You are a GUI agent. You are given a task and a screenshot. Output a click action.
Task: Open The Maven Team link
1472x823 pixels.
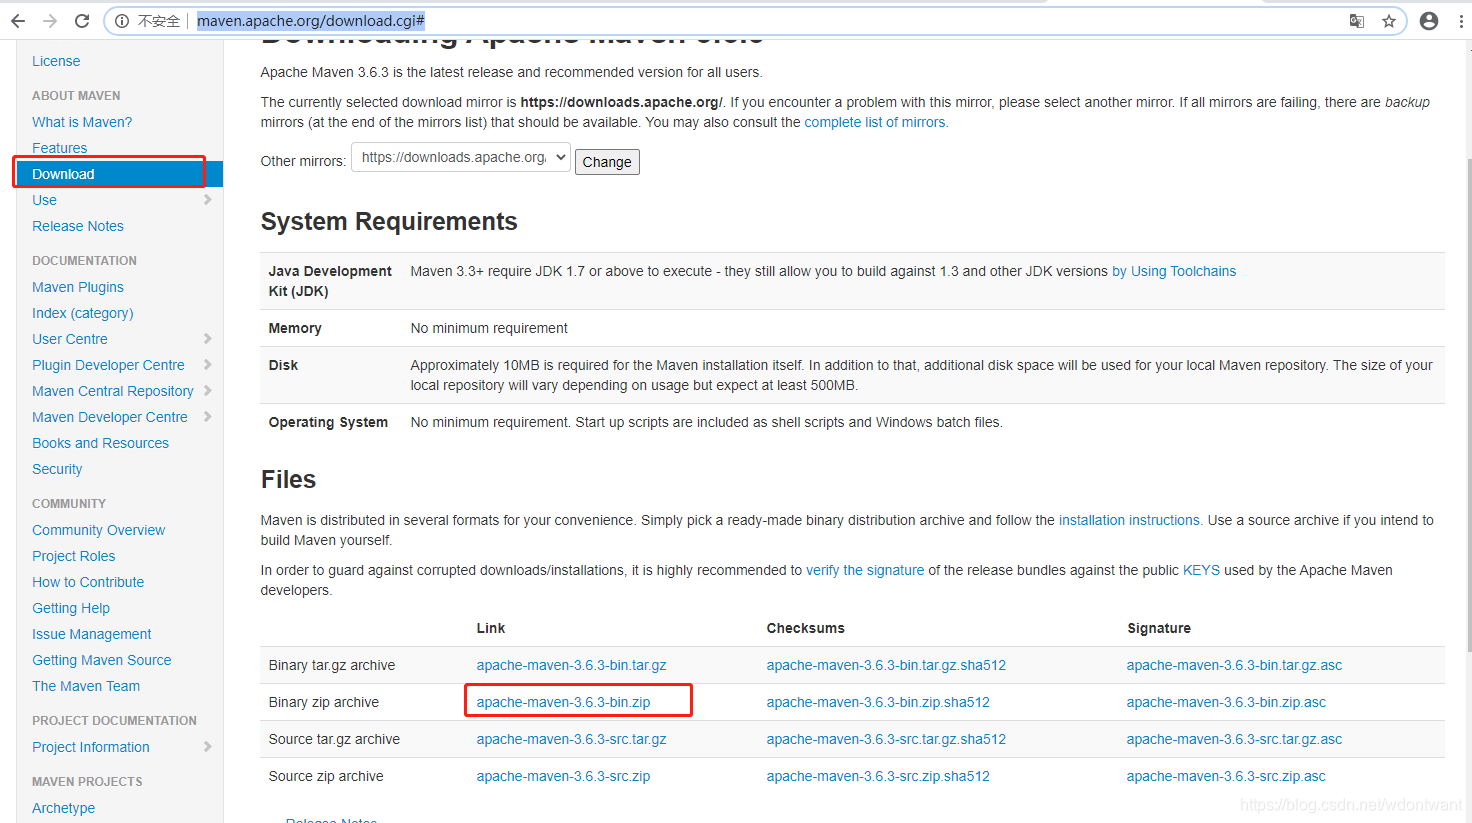[86, 686]
